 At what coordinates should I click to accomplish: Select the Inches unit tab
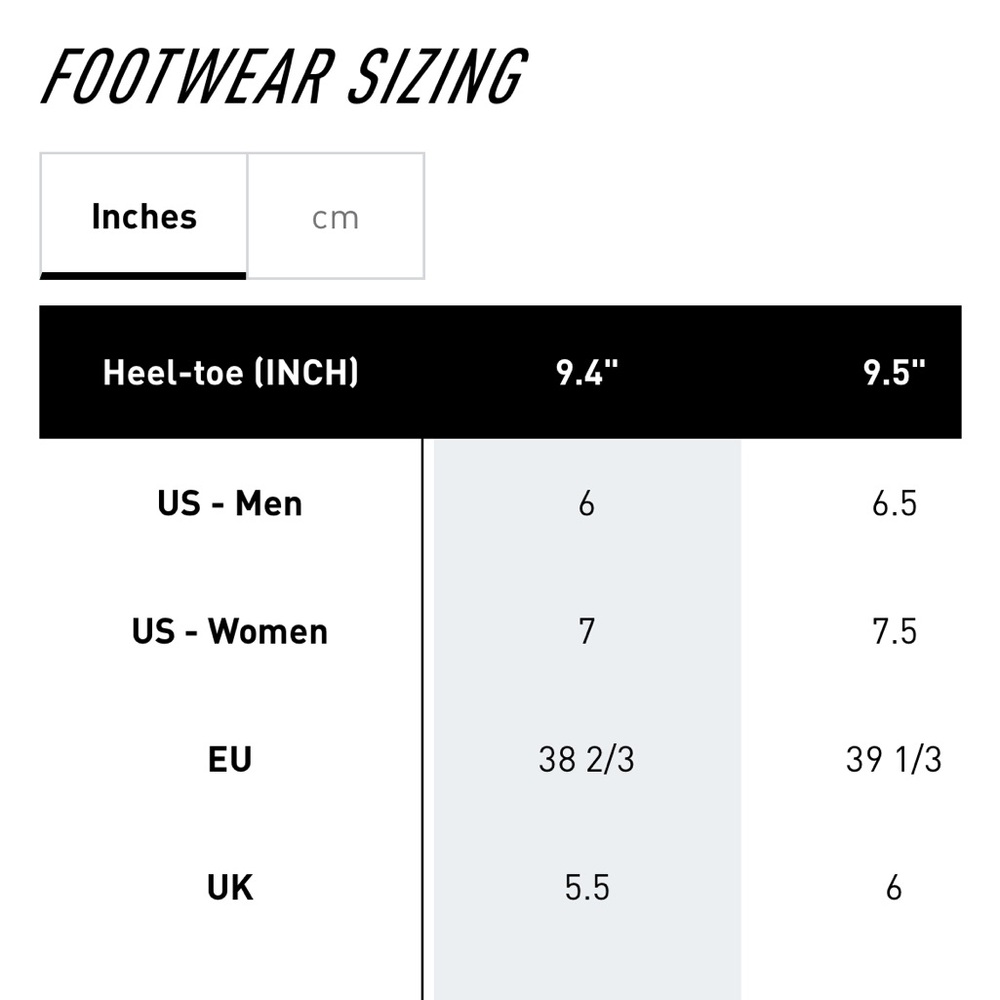tap(143, 216)
